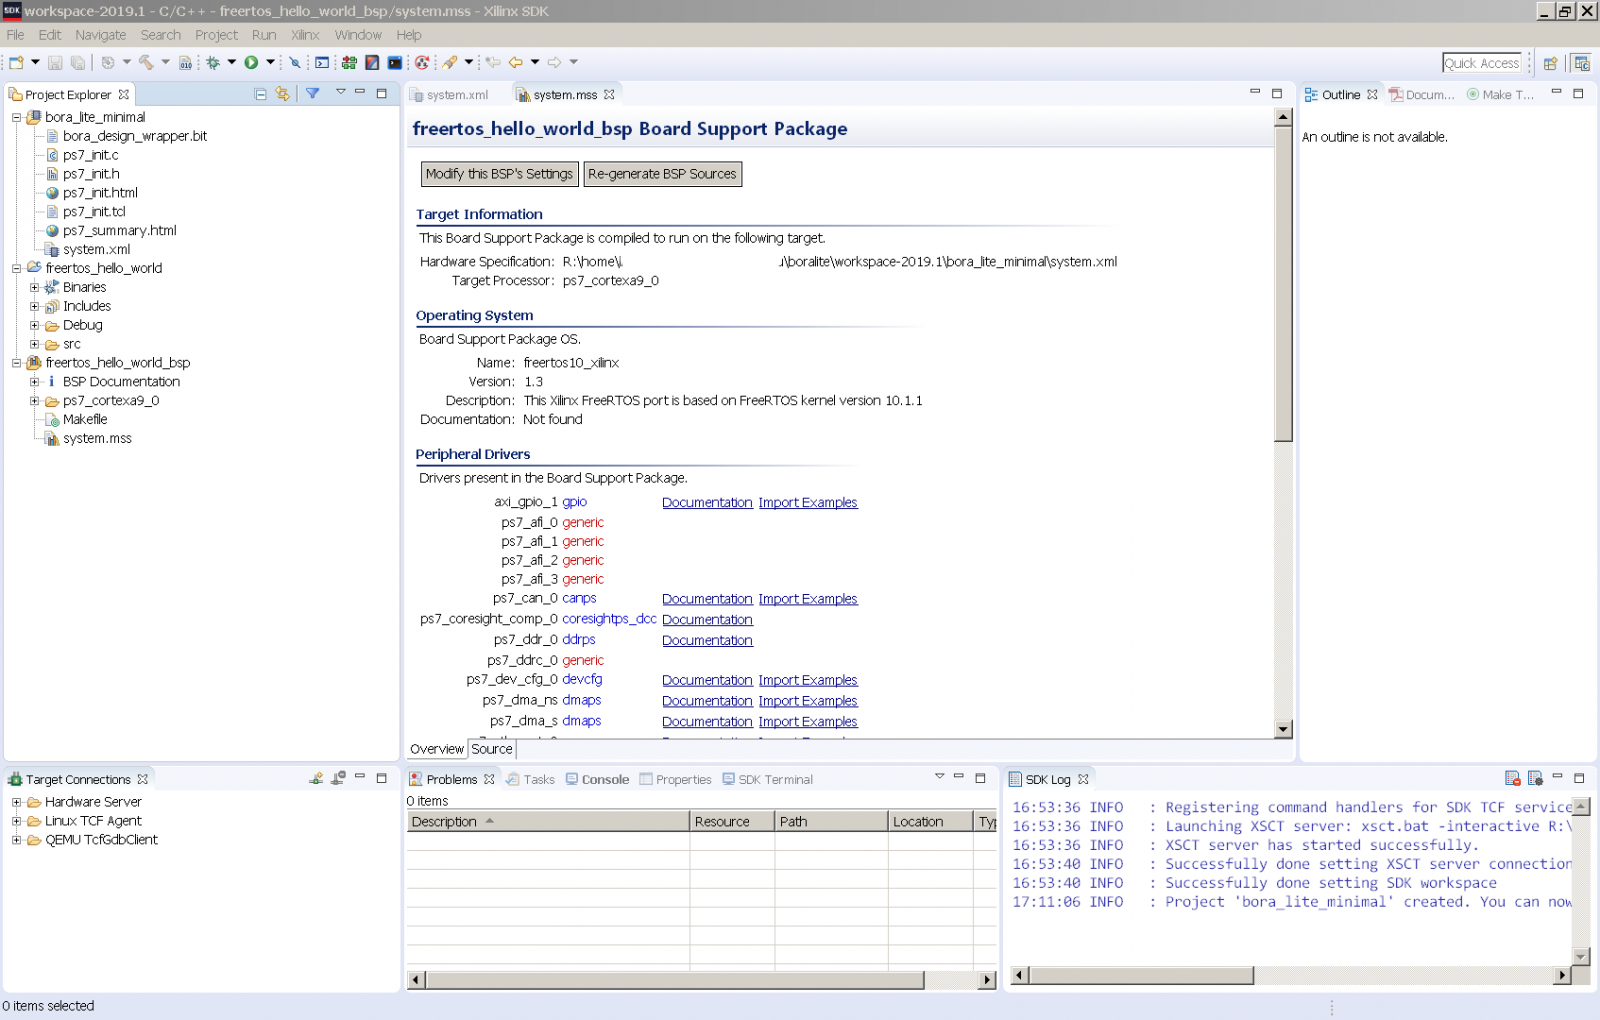Click the Debug bug icon in toolbar
Image resolution: width=1600 pixels, height=1020 pixels.
(213, 62)
